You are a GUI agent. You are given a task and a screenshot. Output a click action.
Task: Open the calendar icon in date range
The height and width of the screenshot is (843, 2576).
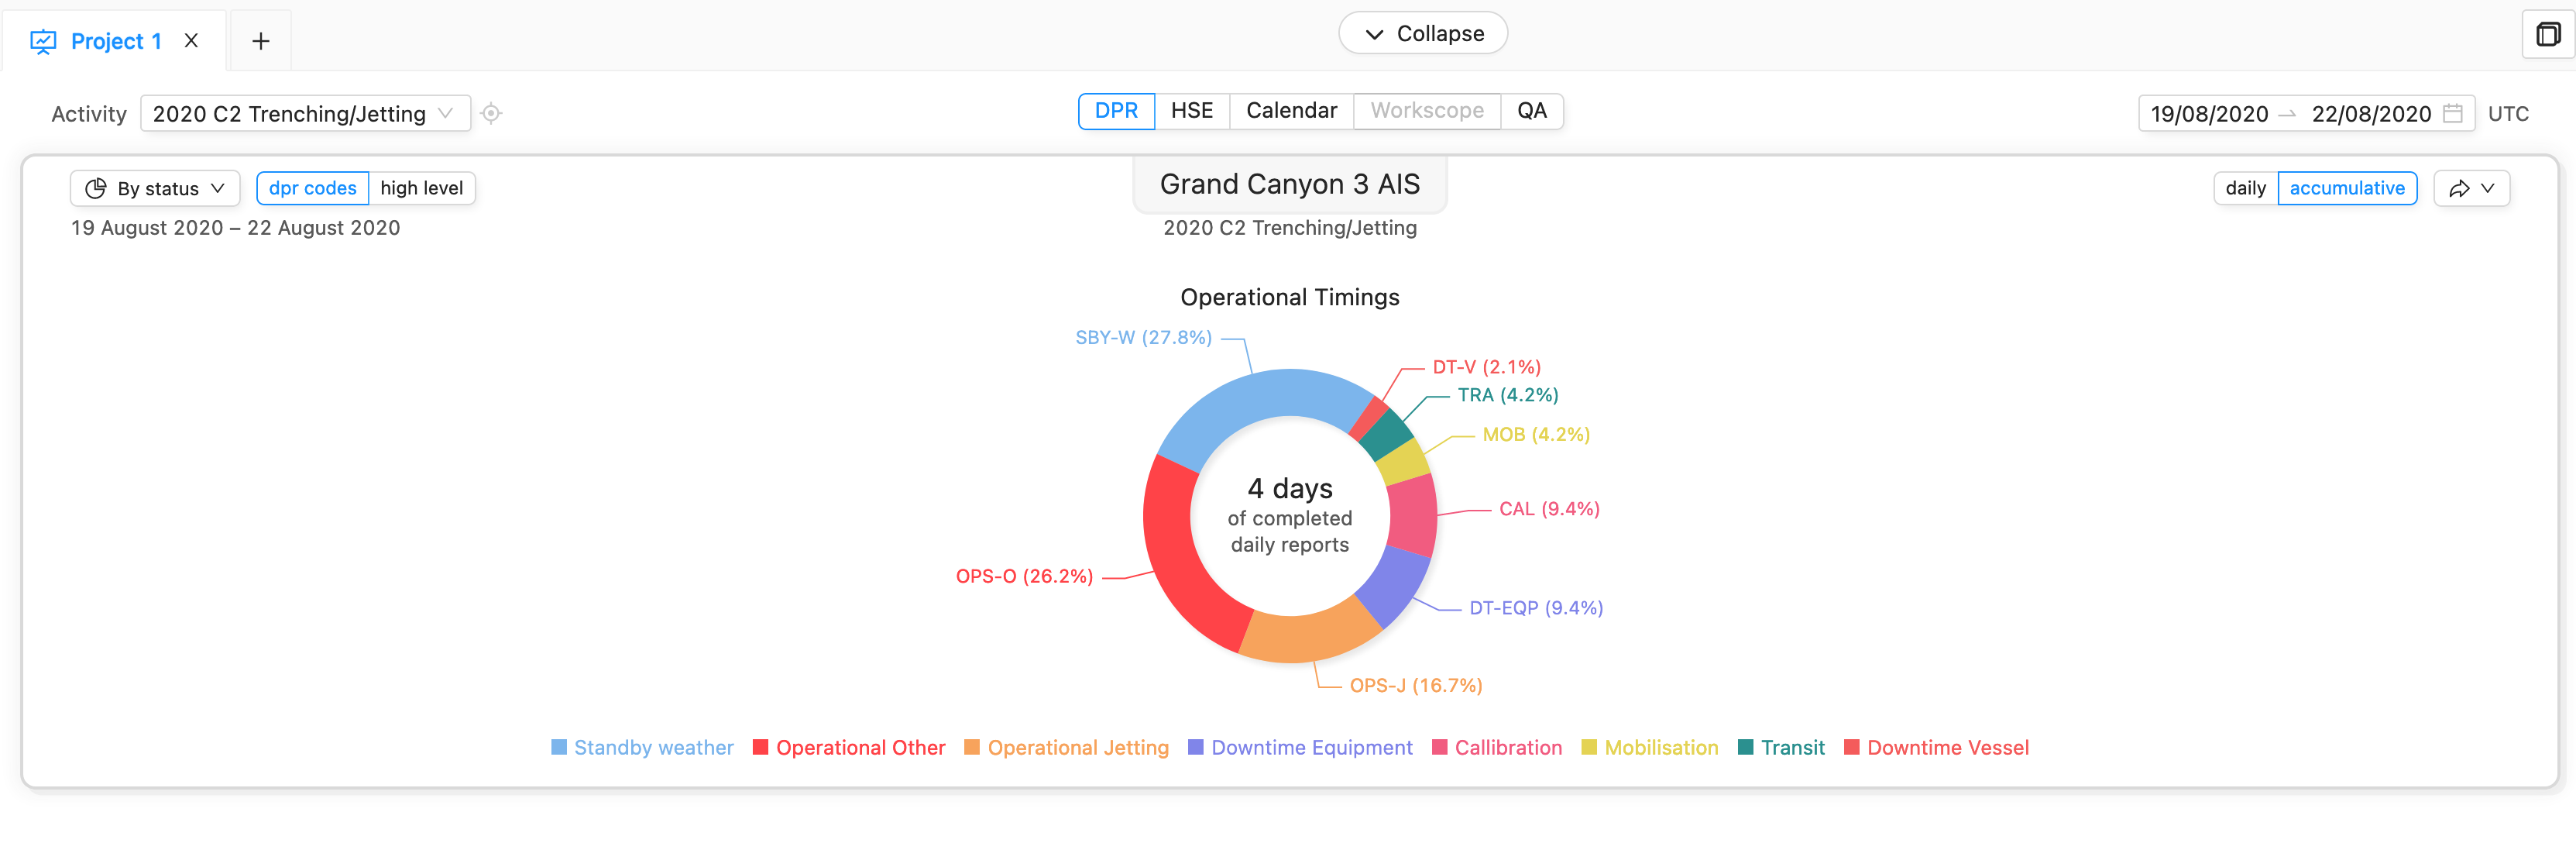tap(2452, 114)
